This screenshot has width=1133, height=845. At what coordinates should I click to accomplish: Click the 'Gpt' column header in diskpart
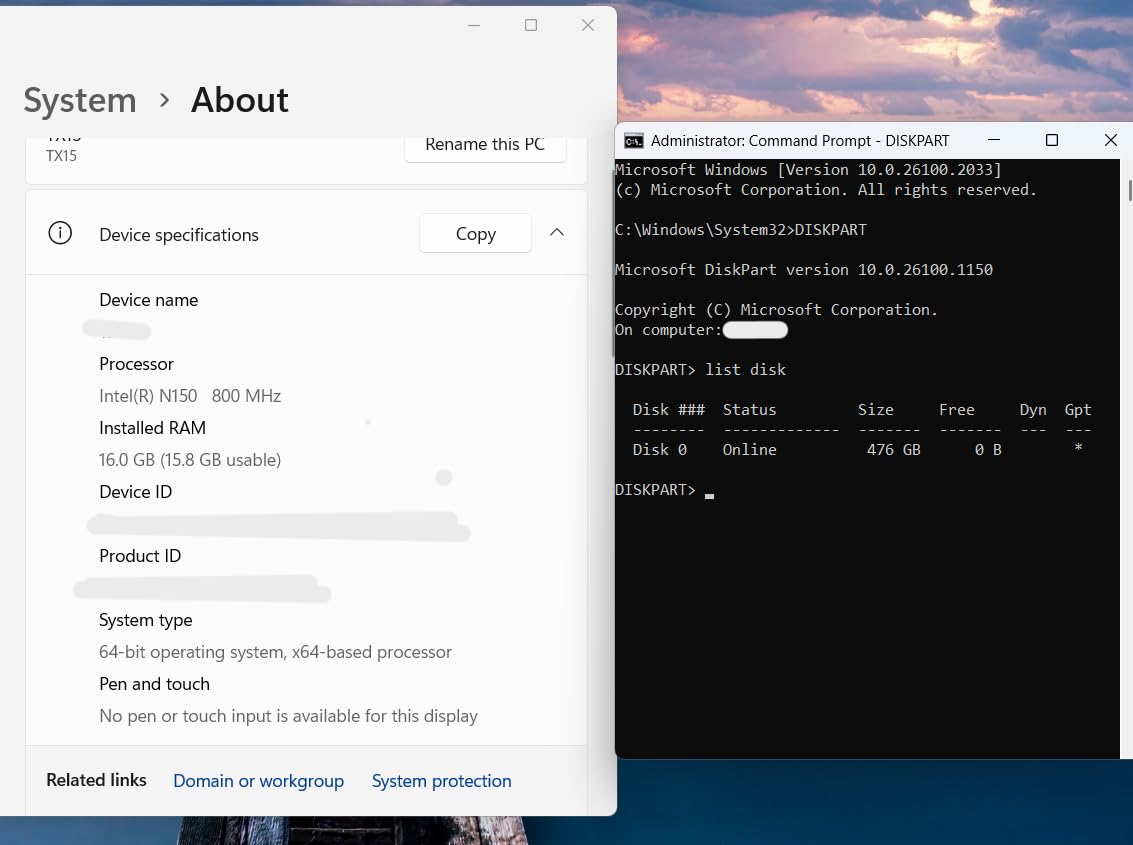click(x=1078, y=410)
